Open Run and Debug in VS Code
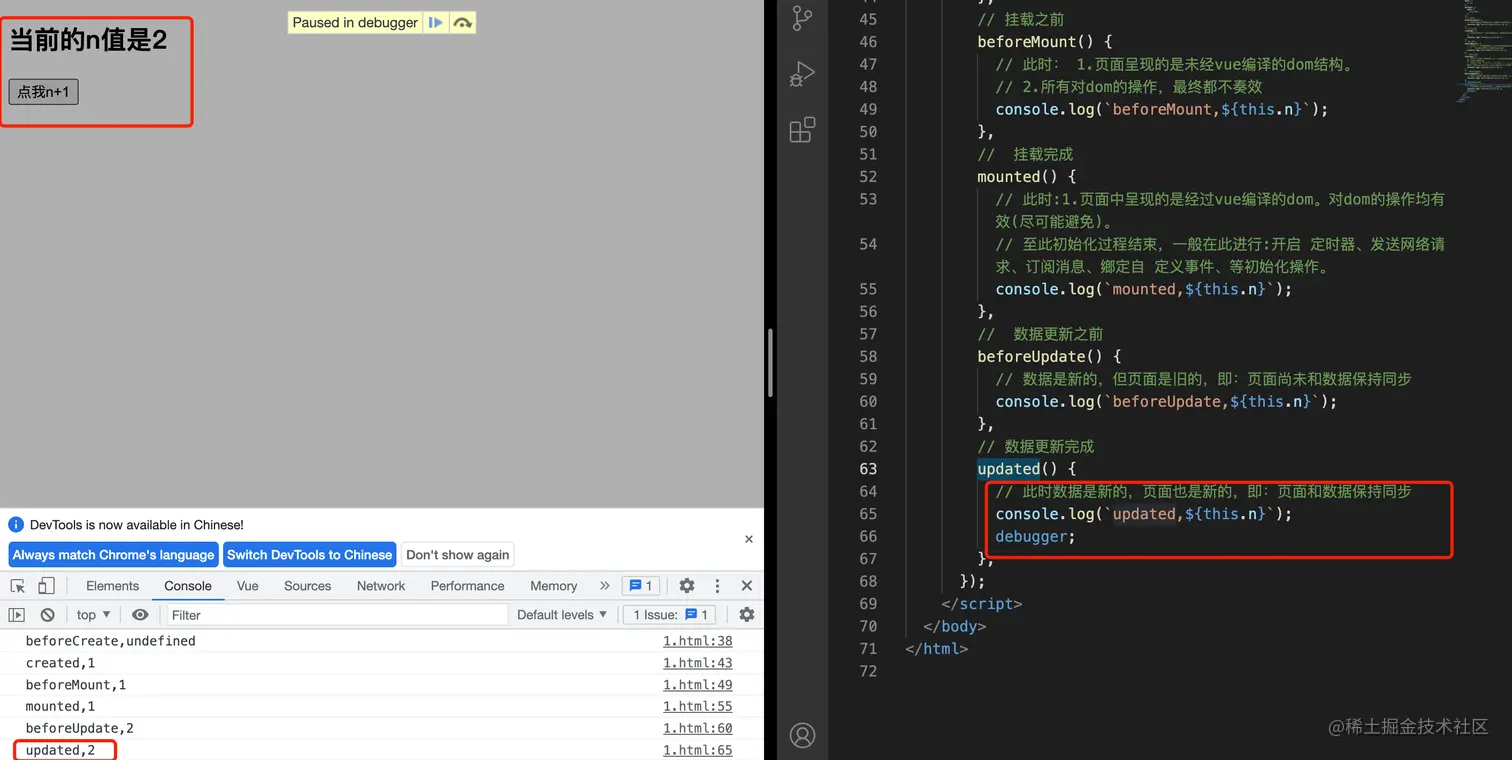The width and height of the screenshot is (1512, 760). point(802,74)
